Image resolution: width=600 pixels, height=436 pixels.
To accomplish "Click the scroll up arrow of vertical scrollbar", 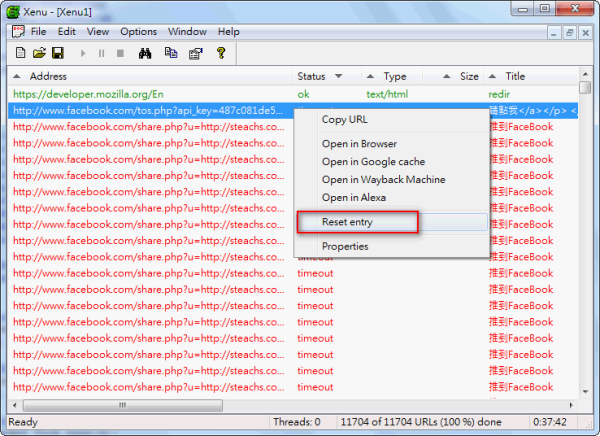I will pyautogui.click(x=585, y=74).
